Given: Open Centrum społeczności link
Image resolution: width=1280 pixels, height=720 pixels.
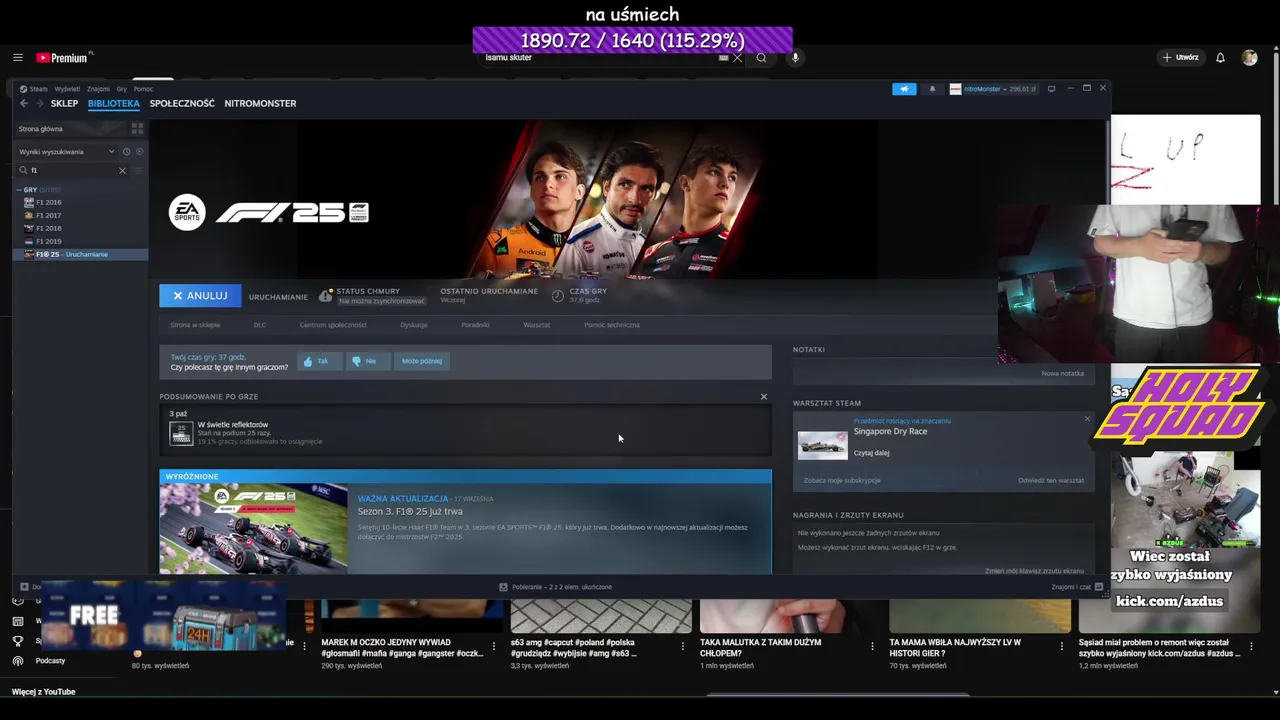Looking at the screenshot, I should pos(333,325).
